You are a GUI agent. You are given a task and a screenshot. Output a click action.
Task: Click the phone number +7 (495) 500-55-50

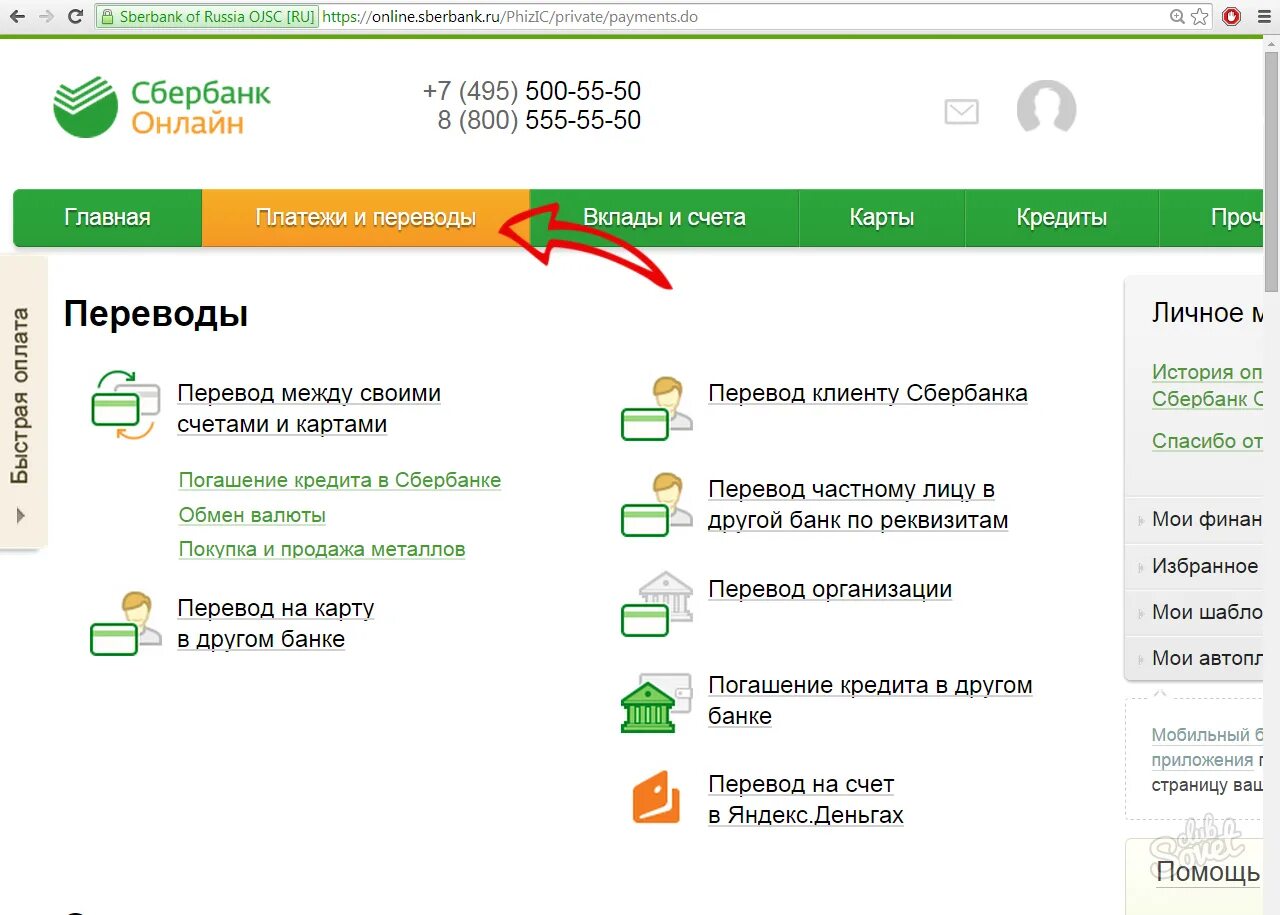coord(532,91)
